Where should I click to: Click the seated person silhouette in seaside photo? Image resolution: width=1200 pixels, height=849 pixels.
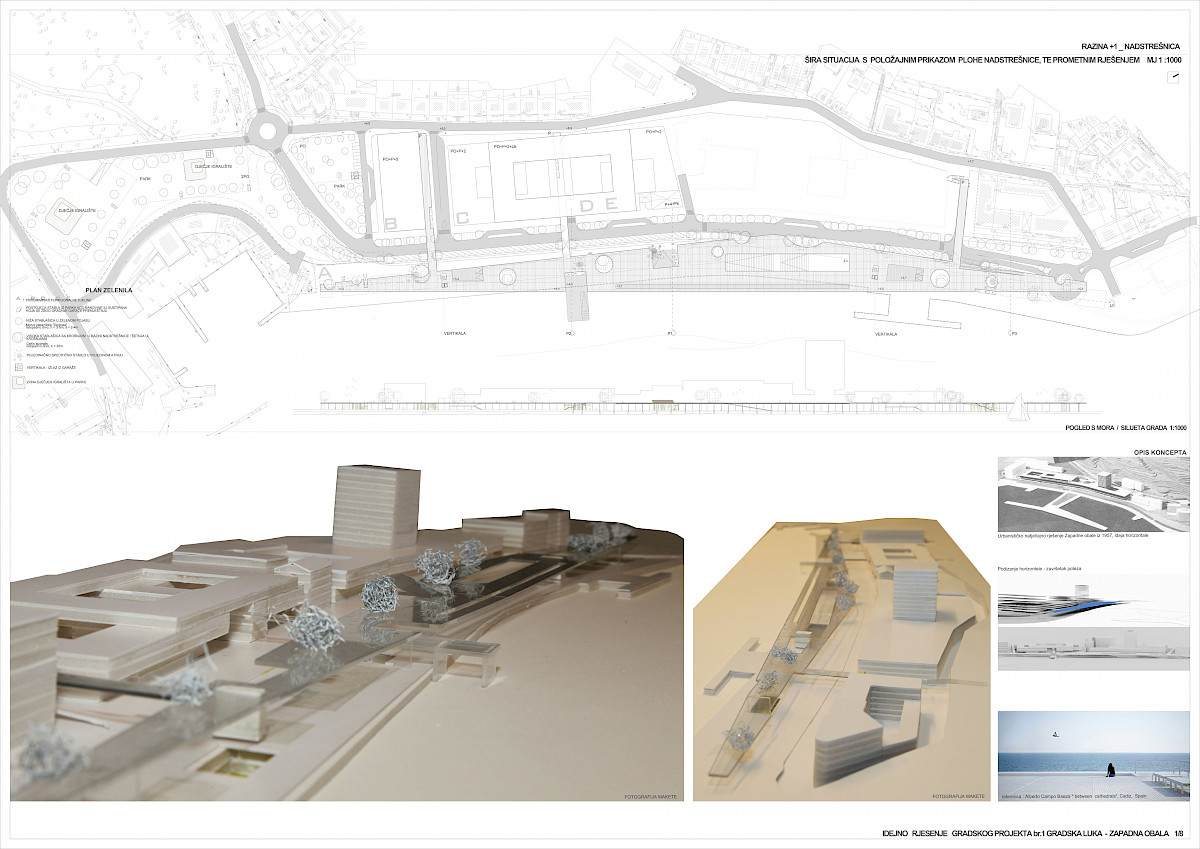pyautogui.click(x=1111, y=770)
